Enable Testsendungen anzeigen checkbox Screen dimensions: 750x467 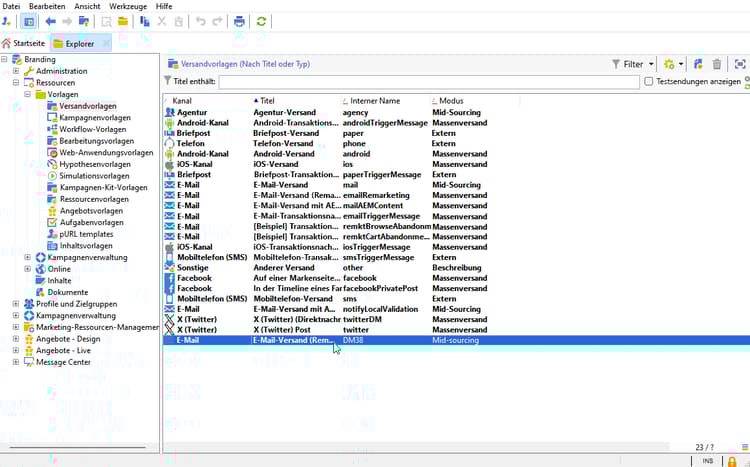tap(649, 81)
